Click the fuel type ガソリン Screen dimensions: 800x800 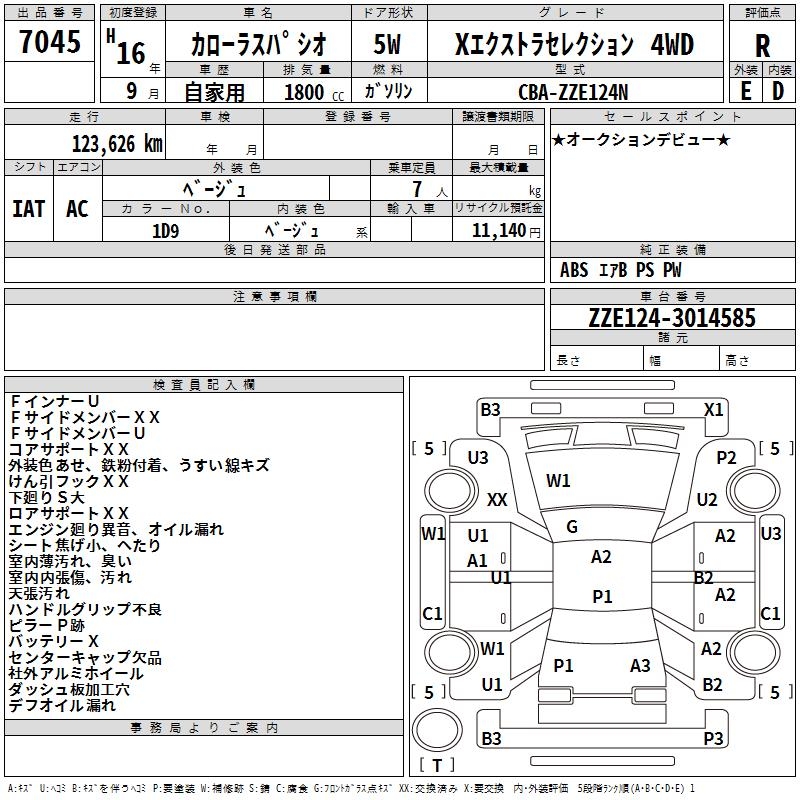pos(388,91)
